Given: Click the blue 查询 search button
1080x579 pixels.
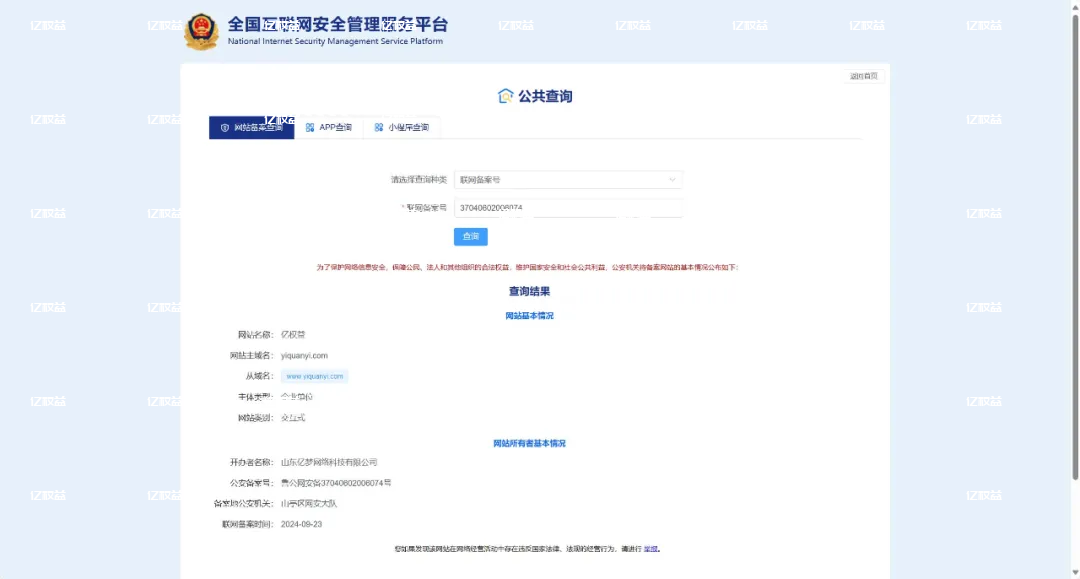Looking at the screenshot, I should pos(470,236).
